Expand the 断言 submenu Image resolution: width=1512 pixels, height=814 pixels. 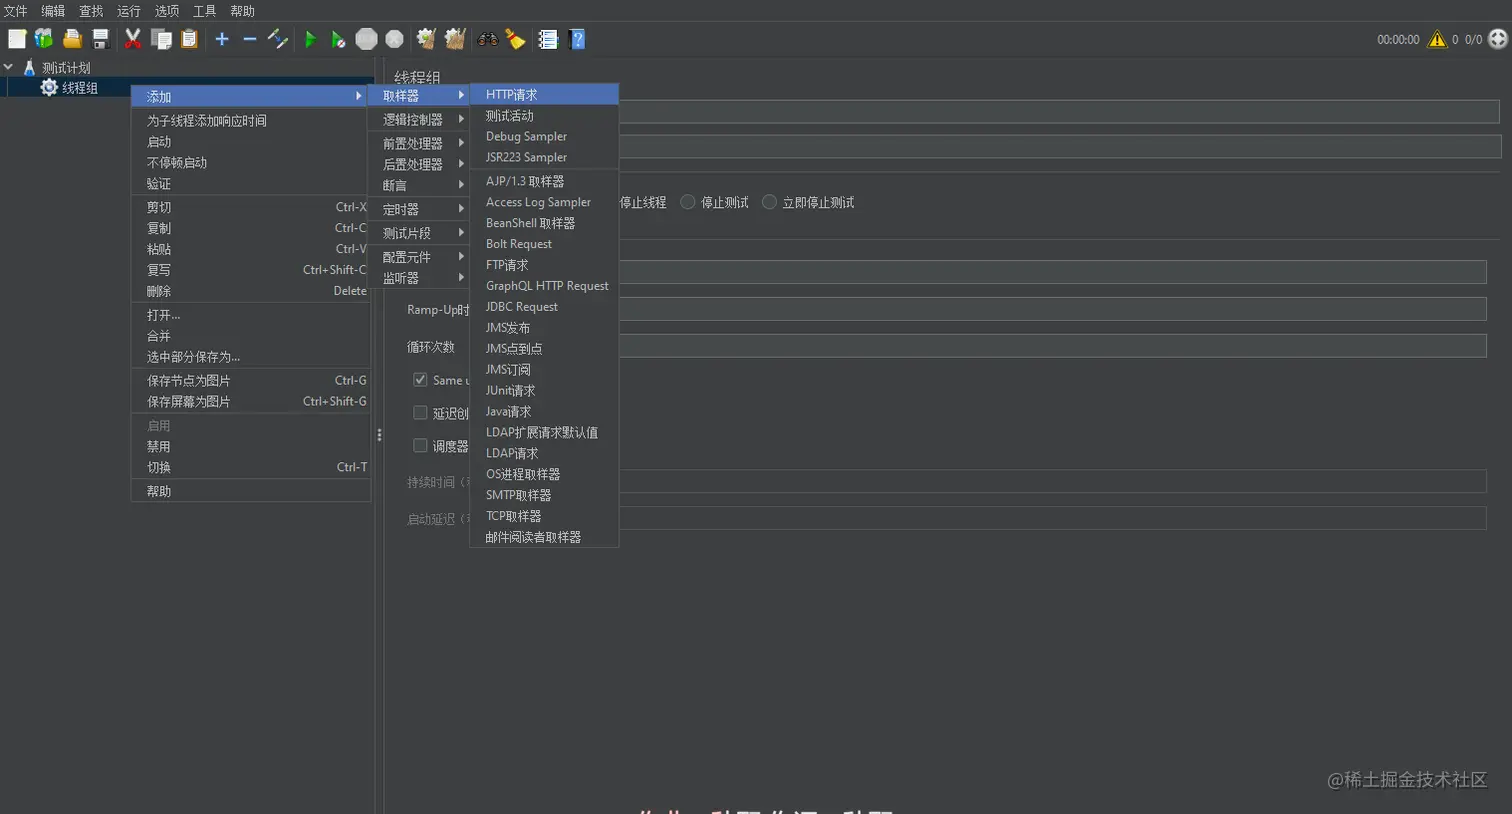419,185
